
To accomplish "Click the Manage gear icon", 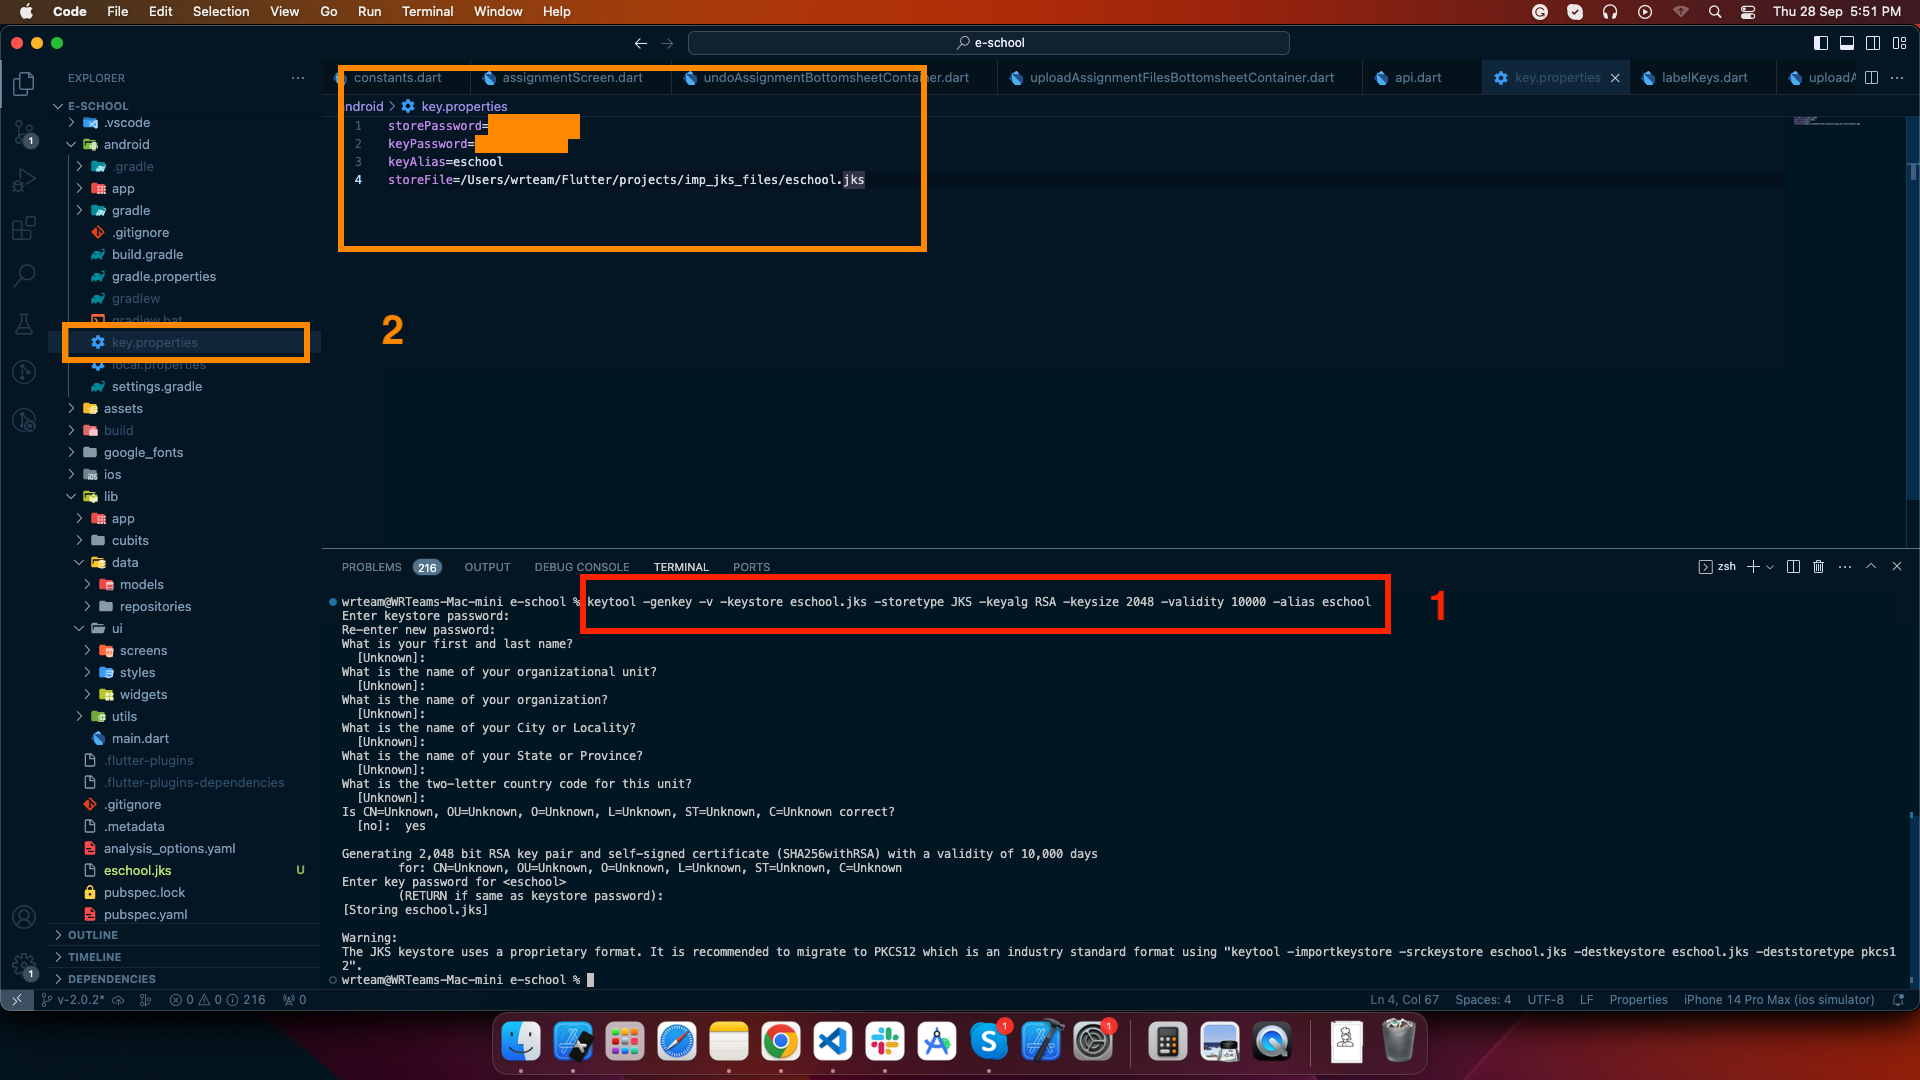I will [x=24, y=964].
